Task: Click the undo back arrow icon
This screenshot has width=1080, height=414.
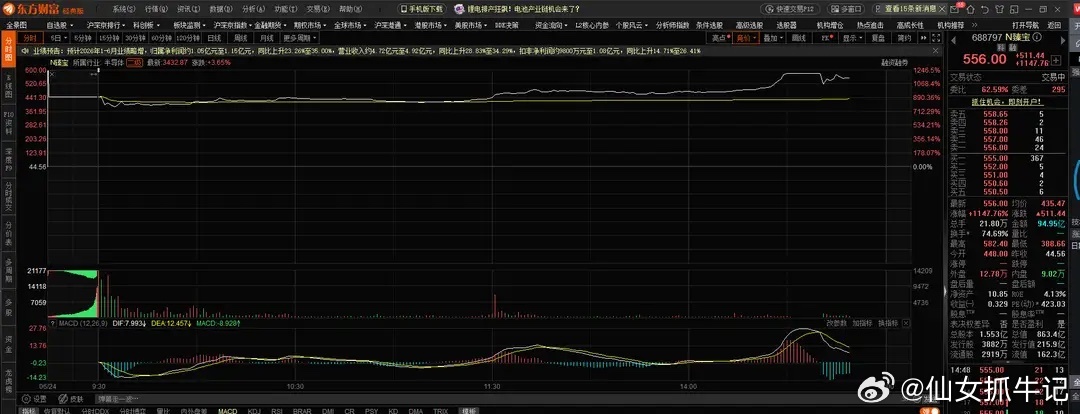Action: coord(985,10)
